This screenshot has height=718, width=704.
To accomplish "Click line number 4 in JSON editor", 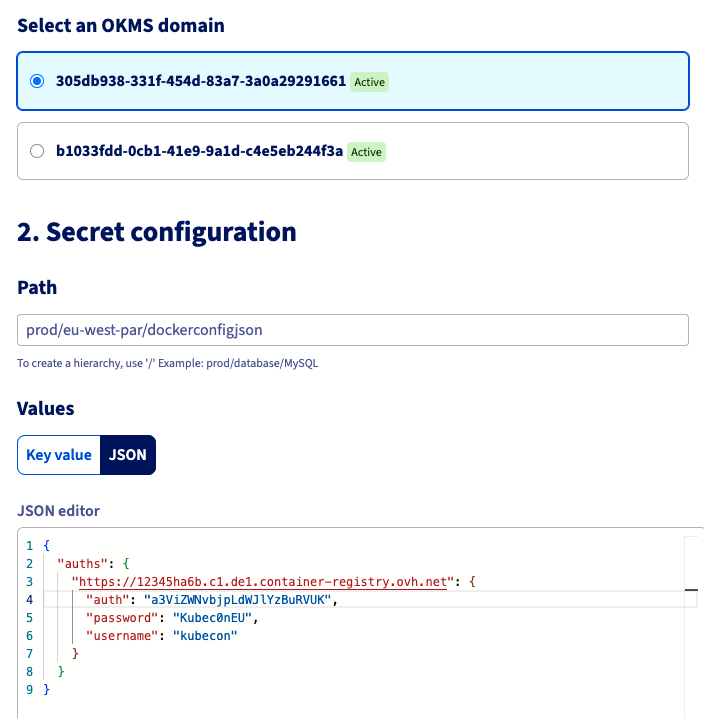I will (x=31, y=599).
